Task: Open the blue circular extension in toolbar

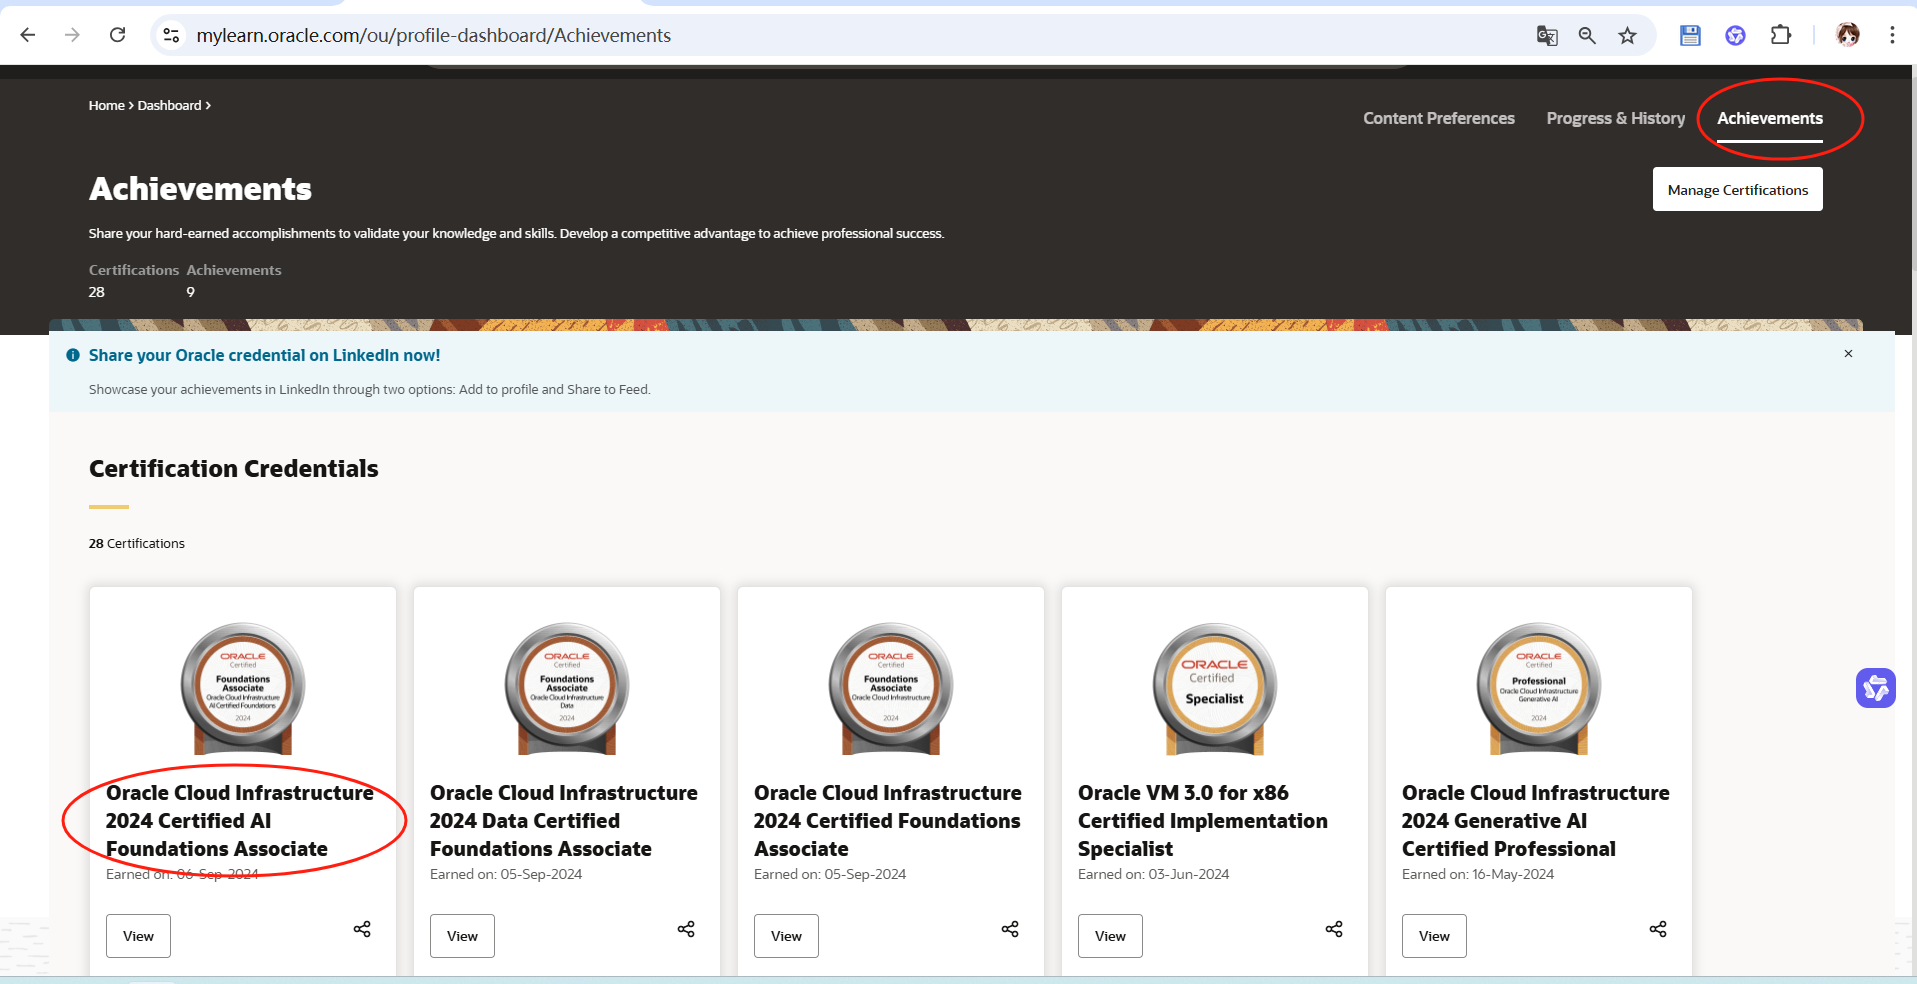Action: (1735, 36)
